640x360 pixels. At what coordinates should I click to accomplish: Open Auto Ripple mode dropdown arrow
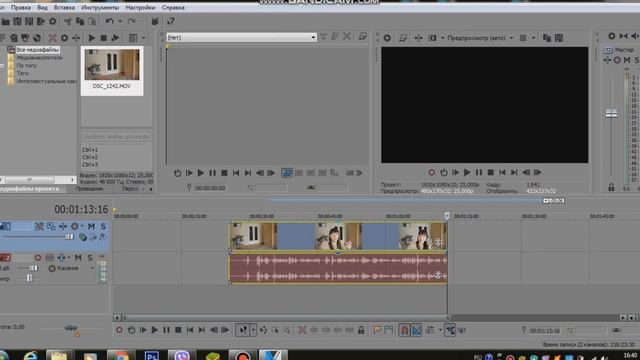[x=440, y=330]
